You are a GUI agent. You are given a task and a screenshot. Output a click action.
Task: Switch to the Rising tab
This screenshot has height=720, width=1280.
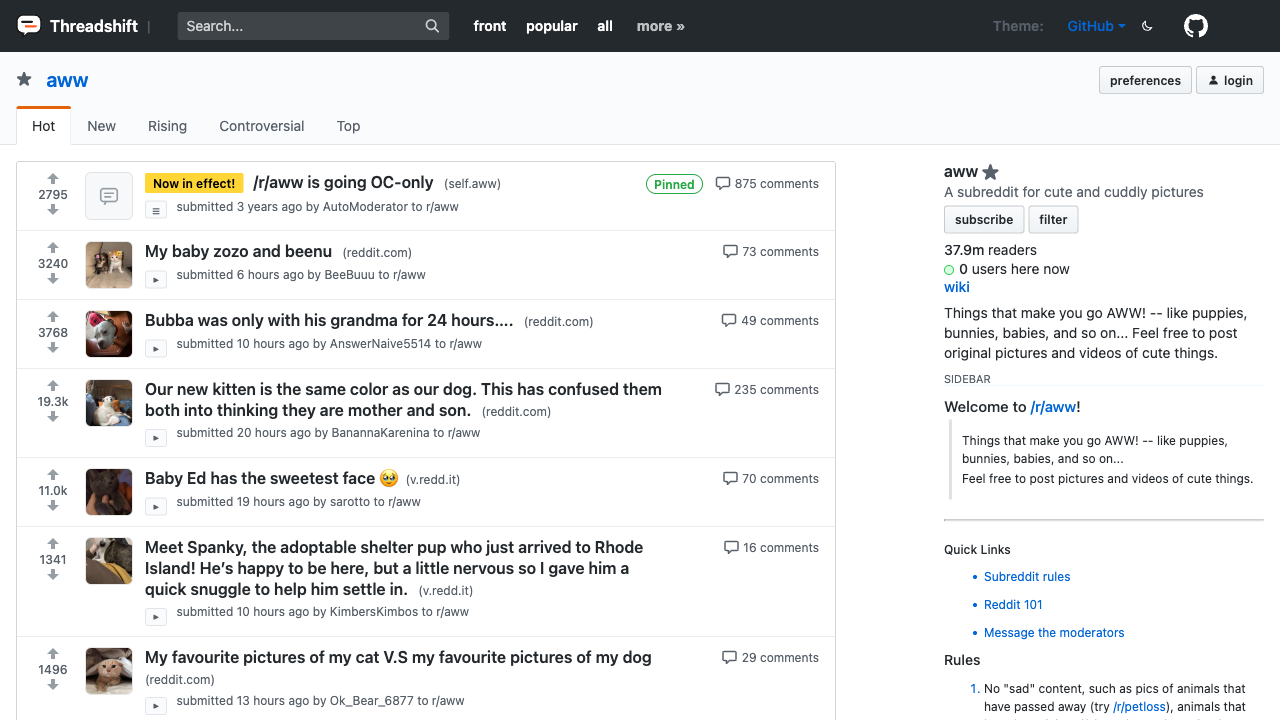[x=167, y=126]
